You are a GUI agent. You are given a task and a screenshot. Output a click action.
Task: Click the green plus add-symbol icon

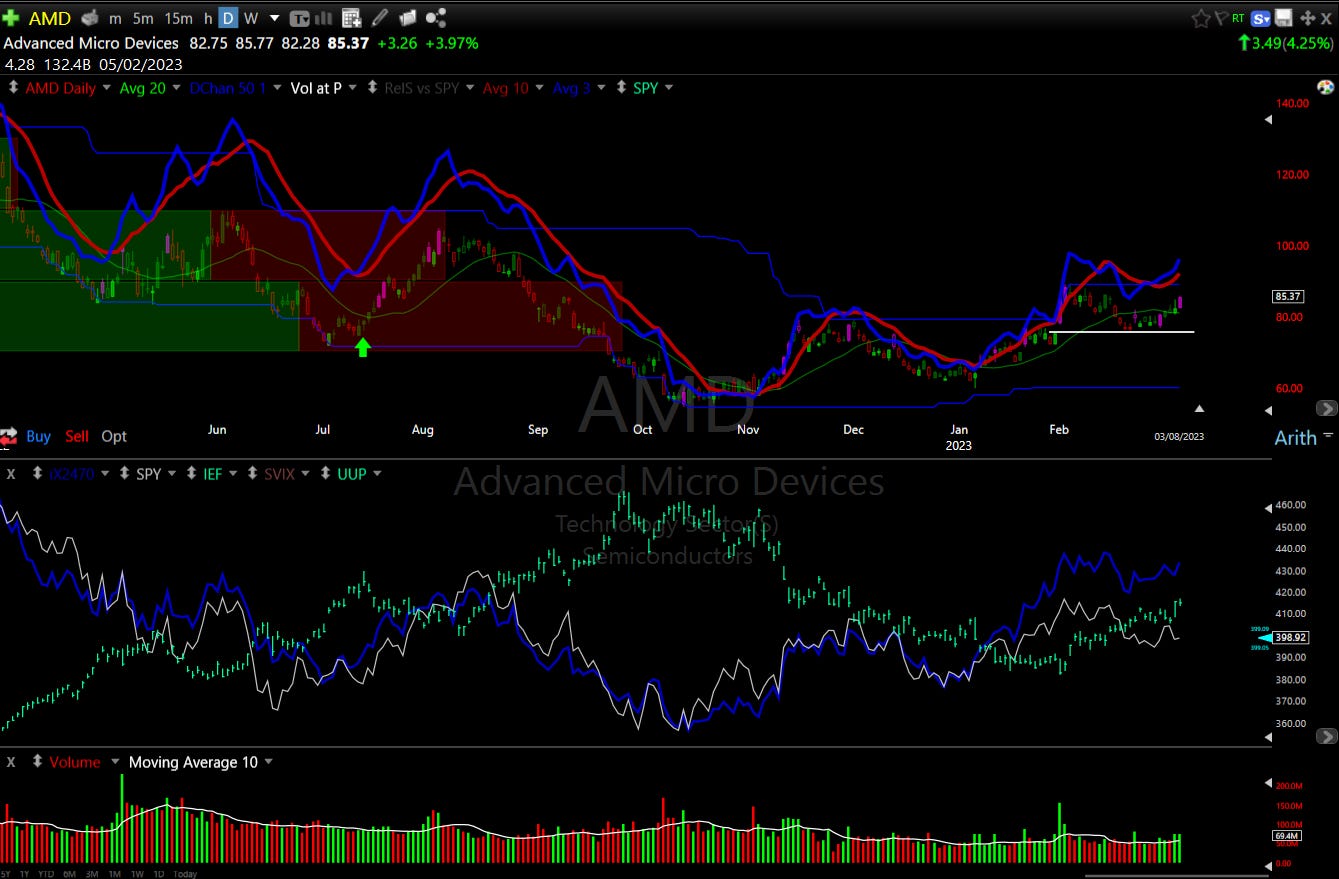[x=11, y=18]
